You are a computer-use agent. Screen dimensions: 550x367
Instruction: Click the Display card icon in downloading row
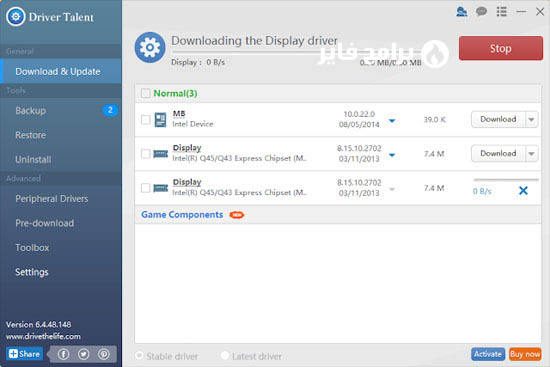[x=161, y=188]
